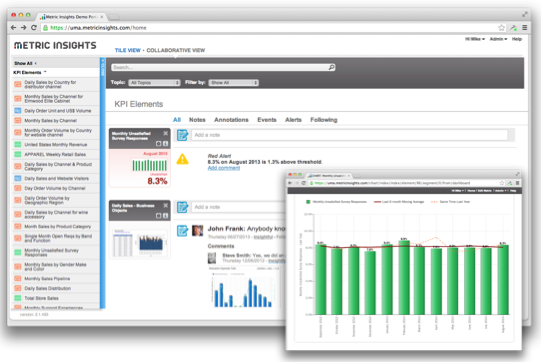The image size is (541, 362).
Task: Open the Hi Mike user menu
Action: click(475, 39)
